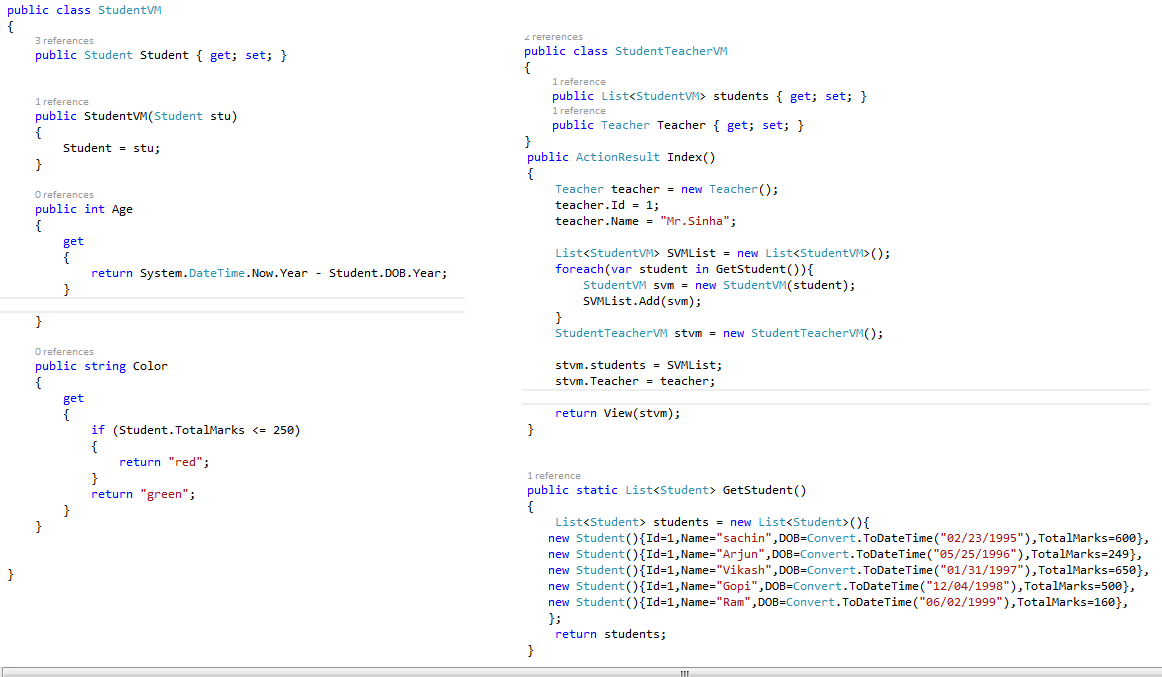Click the "return students;" statement

[x=611, y=635]
